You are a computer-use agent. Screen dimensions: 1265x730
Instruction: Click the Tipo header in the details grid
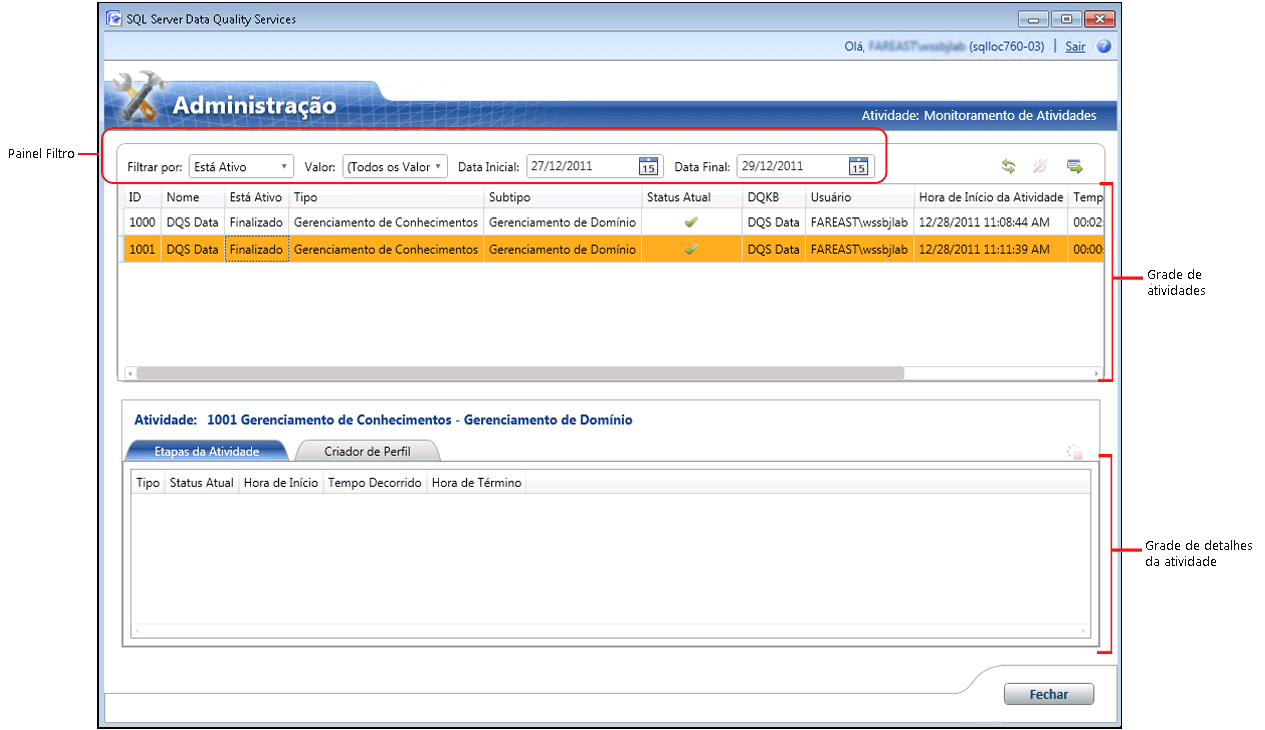[148, 483]
